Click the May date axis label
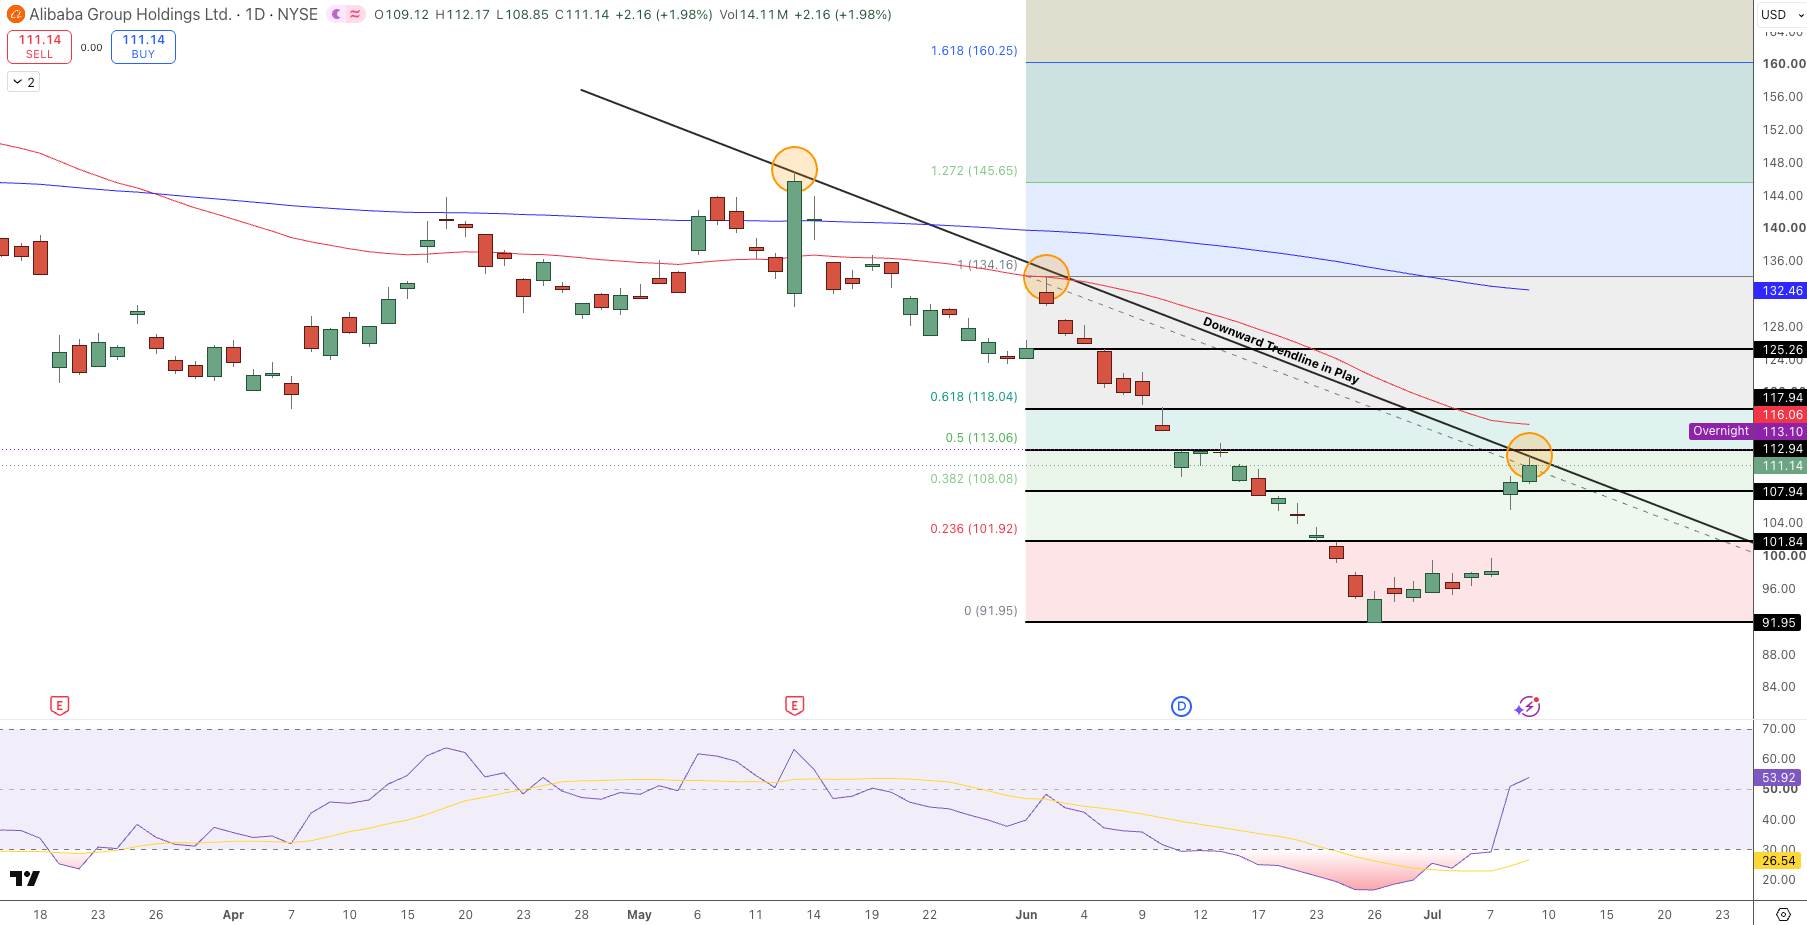Image resolution: width=1807 pixels, height=925 pixels. click(639, 914)
